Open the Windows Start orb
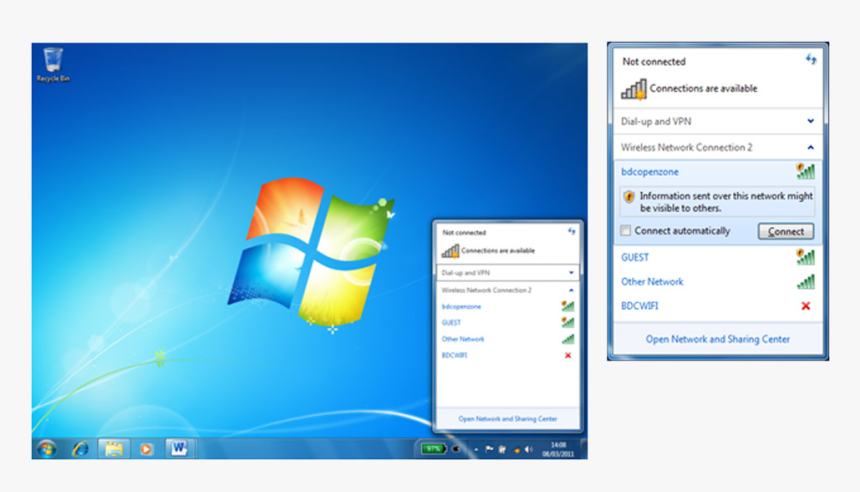The image size is (860, 492). tap(47, 449)
